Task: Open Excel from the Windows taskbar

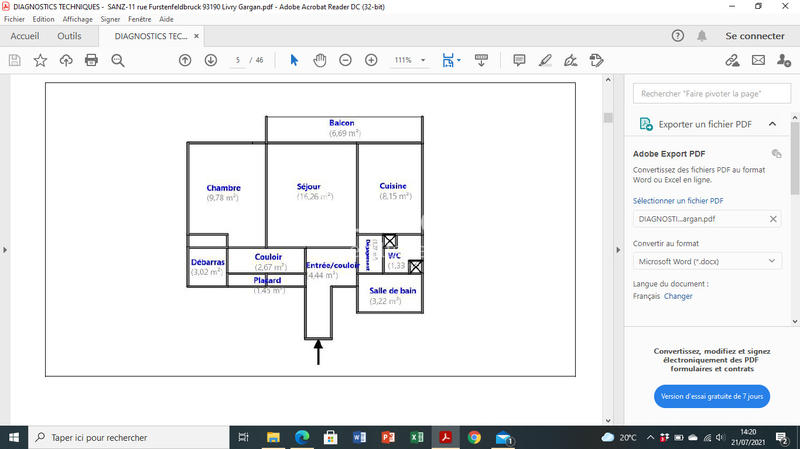Action: click(417, 437)
